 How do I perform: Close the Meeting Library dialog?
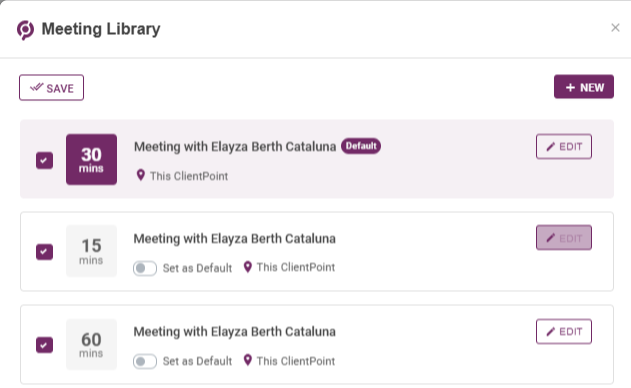click(615, 28)
